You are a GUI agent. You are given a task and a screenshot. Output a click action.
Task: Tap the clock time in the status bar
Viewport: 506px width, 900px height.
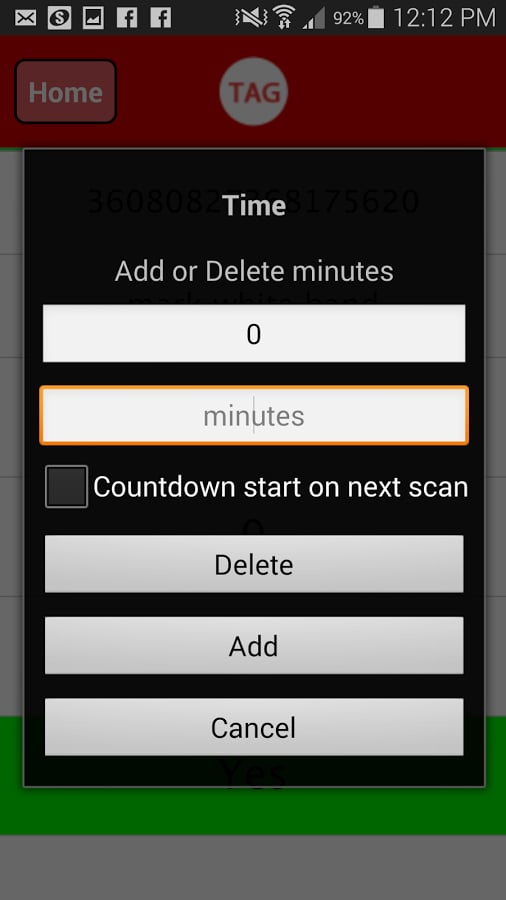444,18
